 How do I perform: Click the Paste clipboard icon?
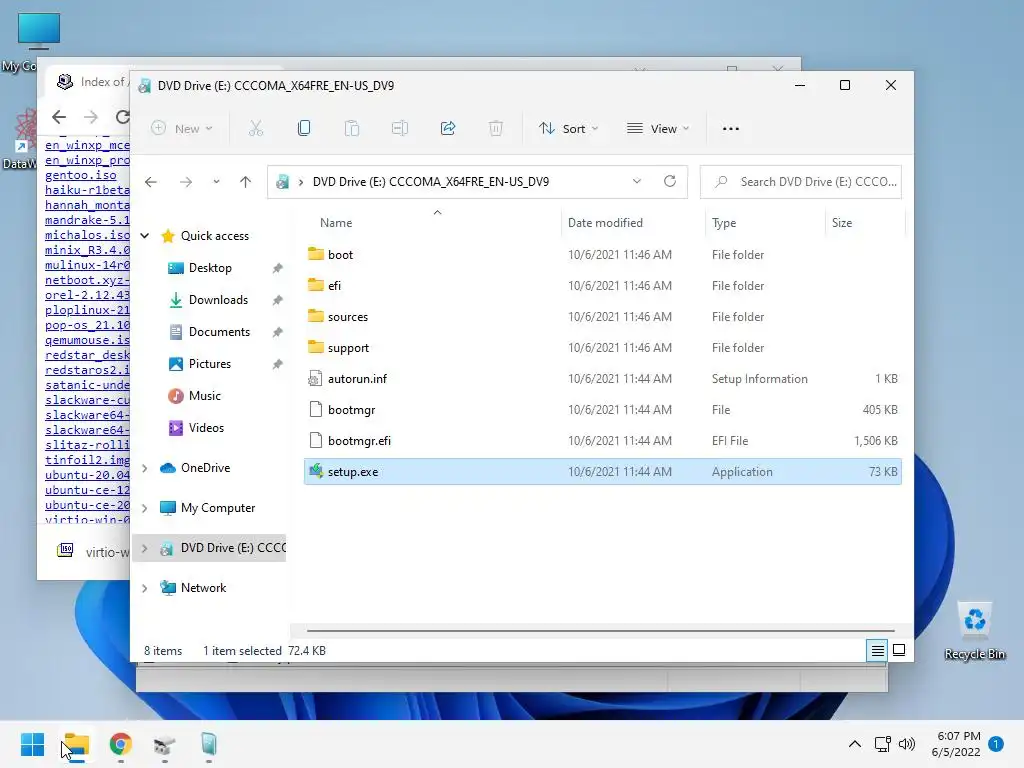[352, 129]
